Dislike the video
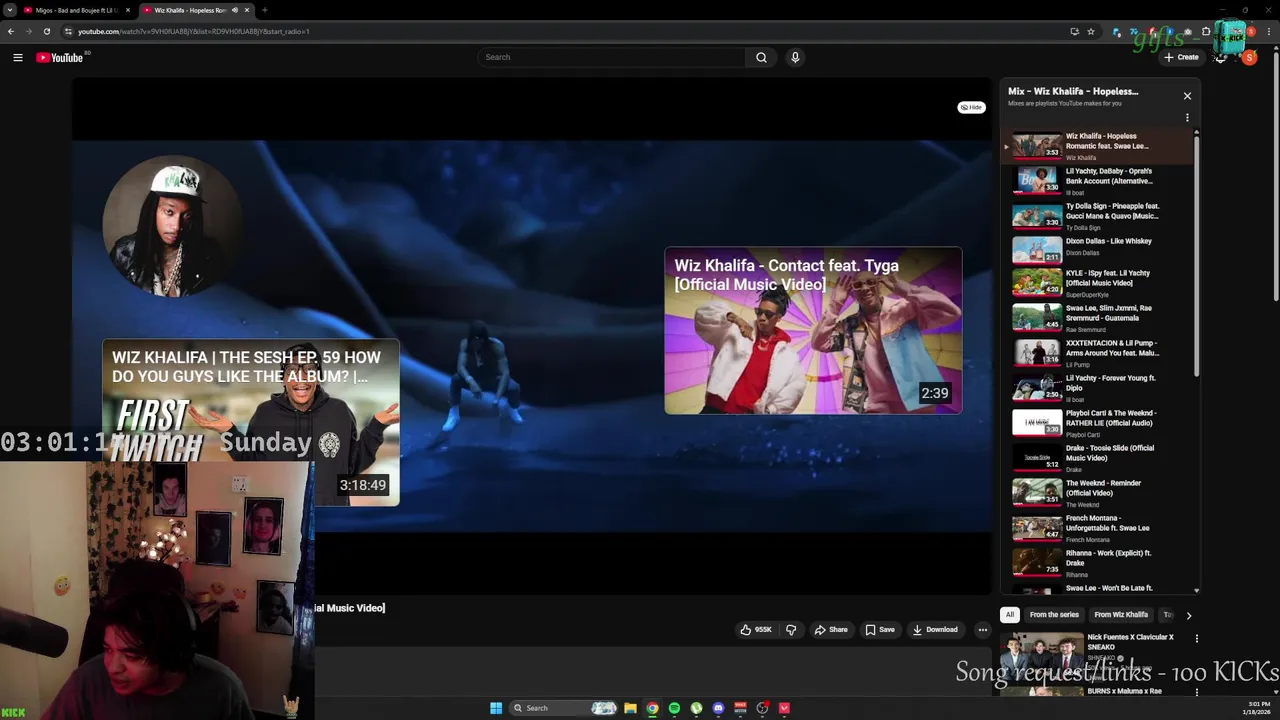Screen dimensions: 1280x720 [x=791, y=630]
